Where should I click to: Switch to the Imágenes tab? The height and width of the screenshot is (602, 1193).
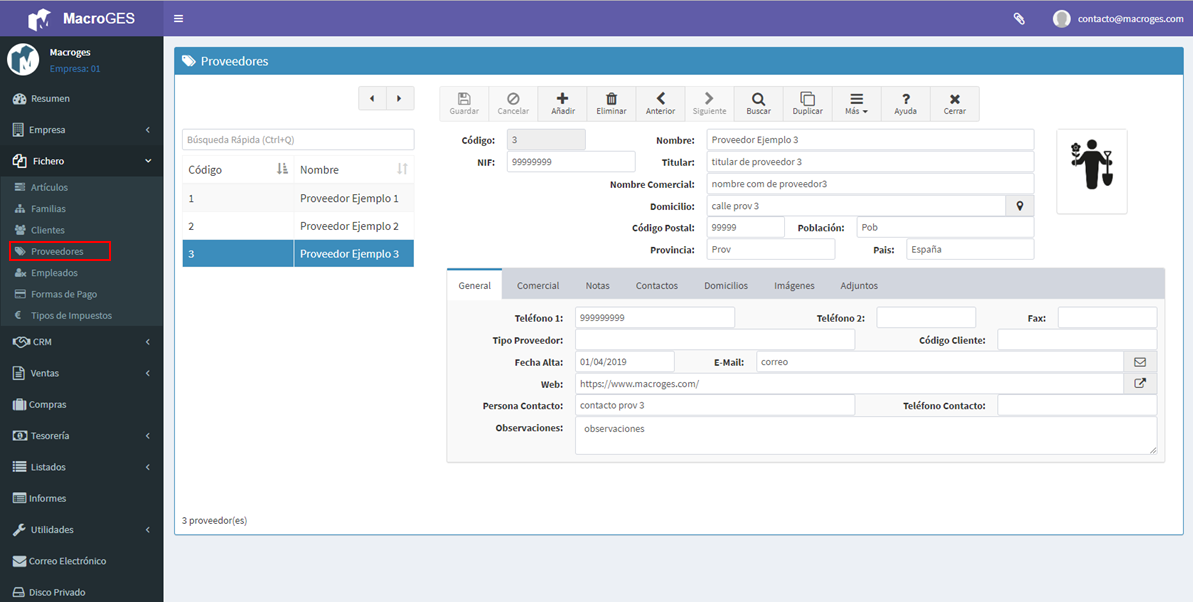point(794,285)
